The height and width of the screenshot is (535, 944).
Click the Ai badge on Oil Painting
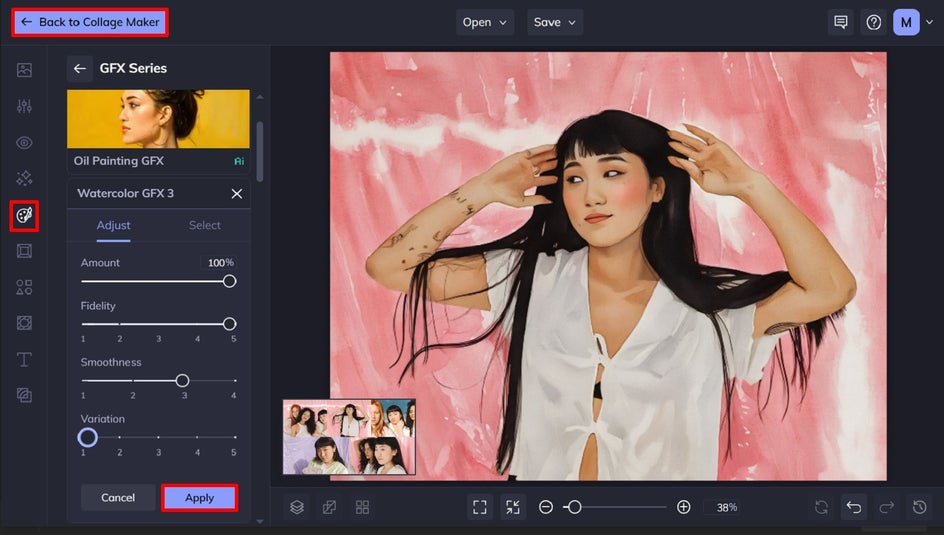pyautogui.click(x=239, y=161)
